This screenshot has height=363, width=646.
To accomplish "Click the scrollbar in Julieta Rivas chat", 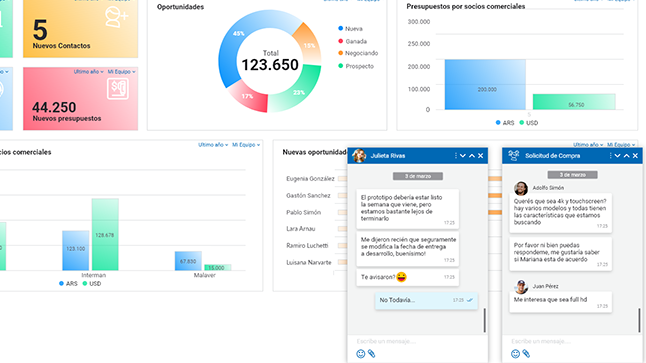I will [x=484, y=320].
